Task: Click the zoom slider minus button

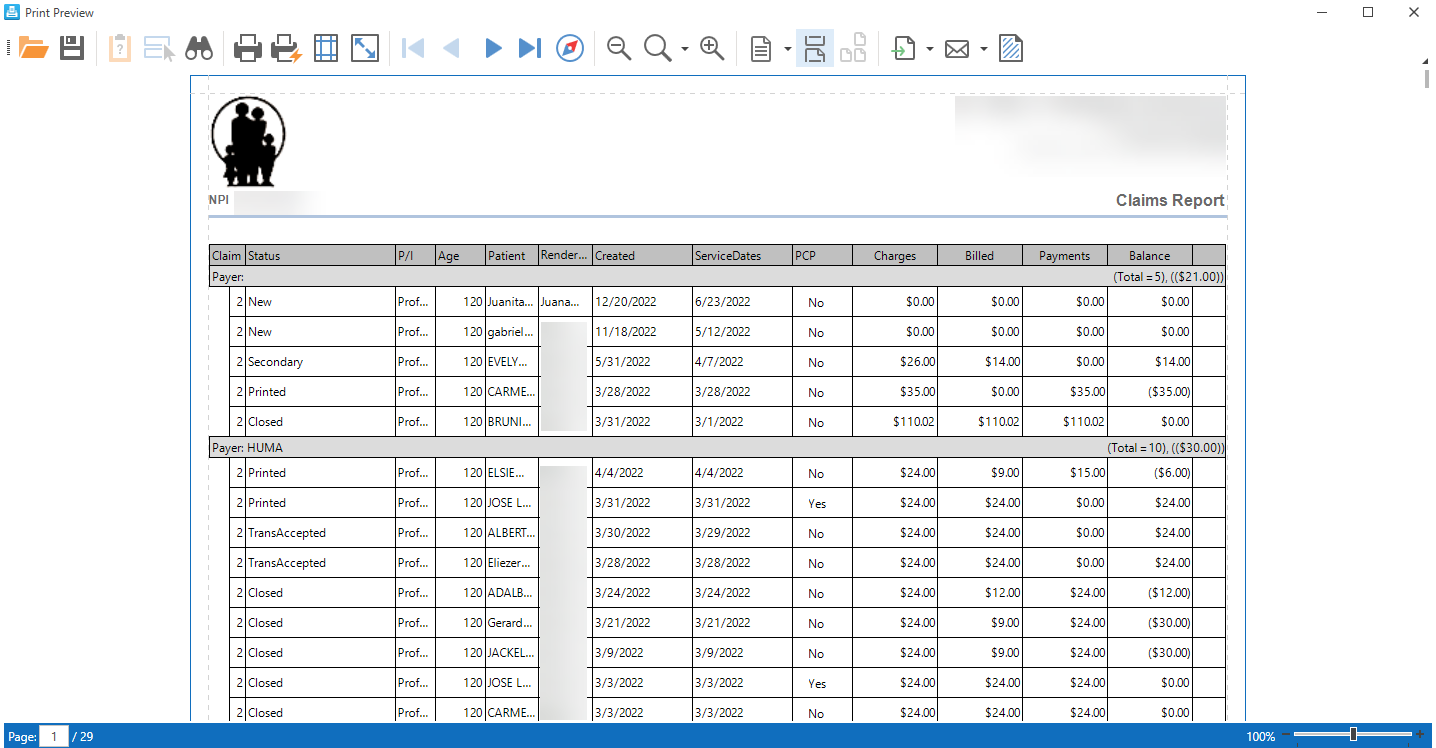Action: click(x=1286, y=735)
